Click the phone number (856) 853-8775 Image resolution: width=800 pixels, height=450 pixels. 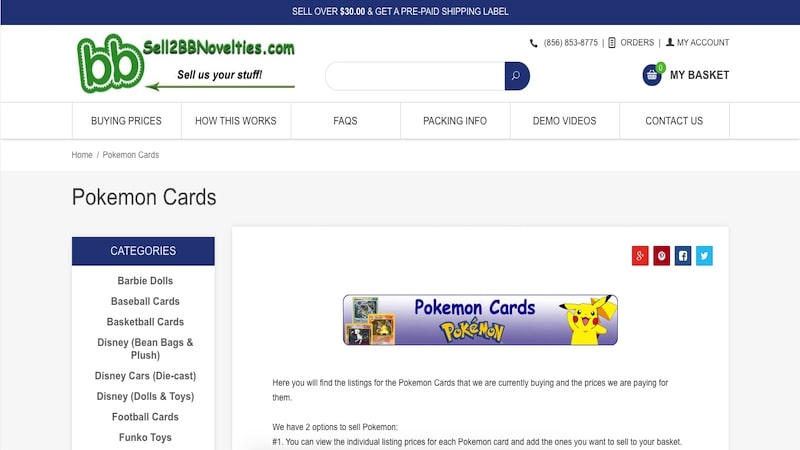coord(570,42)
